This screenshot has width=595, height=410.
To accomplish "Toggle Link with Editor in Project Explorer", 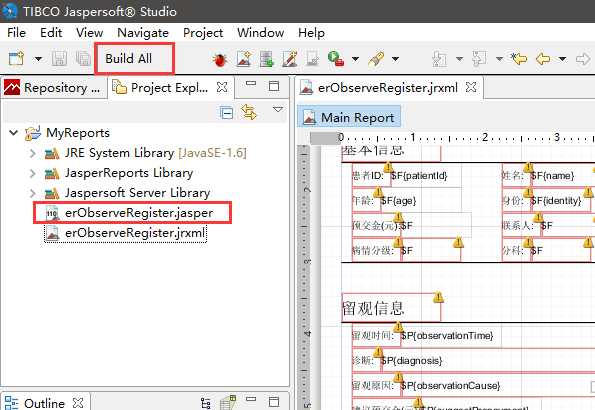I will pyautogui.click(x=249, y=112).
